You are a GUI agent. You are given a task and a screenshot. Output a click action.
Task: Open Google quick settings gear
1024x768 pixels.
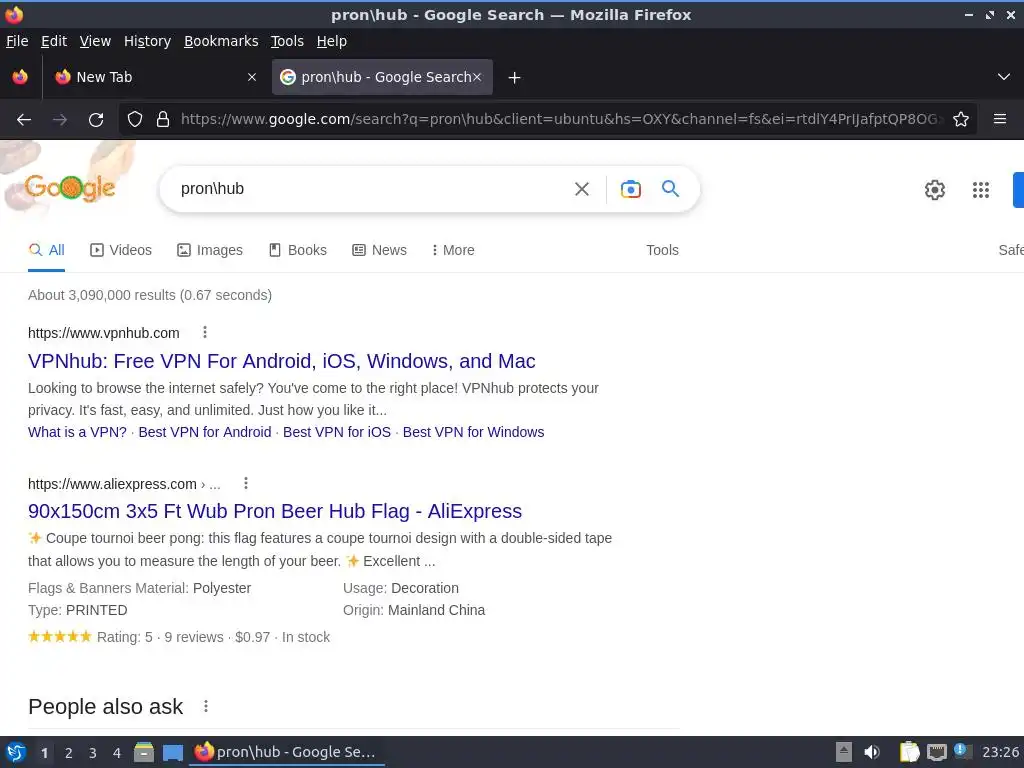pos(935,190)
